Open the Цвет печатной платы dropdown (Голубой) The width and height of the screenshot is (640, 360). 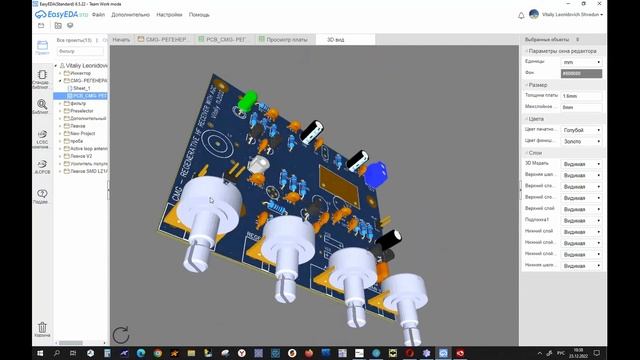pyautogui.click(x=581, y=130)
